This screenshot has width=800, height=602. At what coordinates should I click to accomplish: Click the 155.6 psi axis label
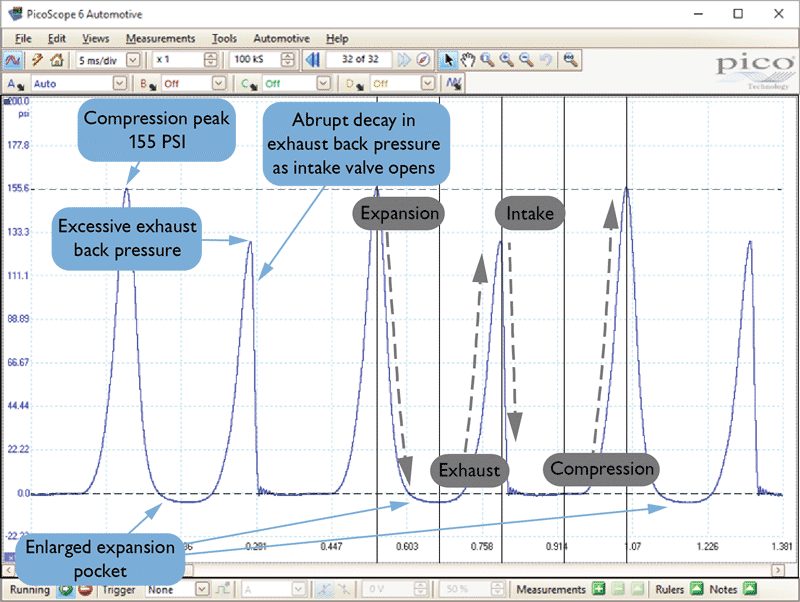coord(18,188)
